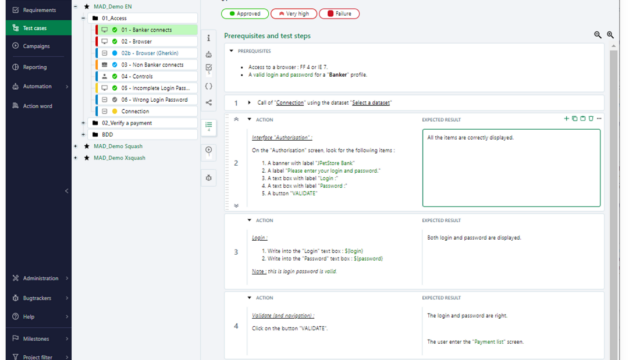The image size is (640, 360).
Task: Select test case 03 - Non Banker connects
Action: tap(147, 64)
